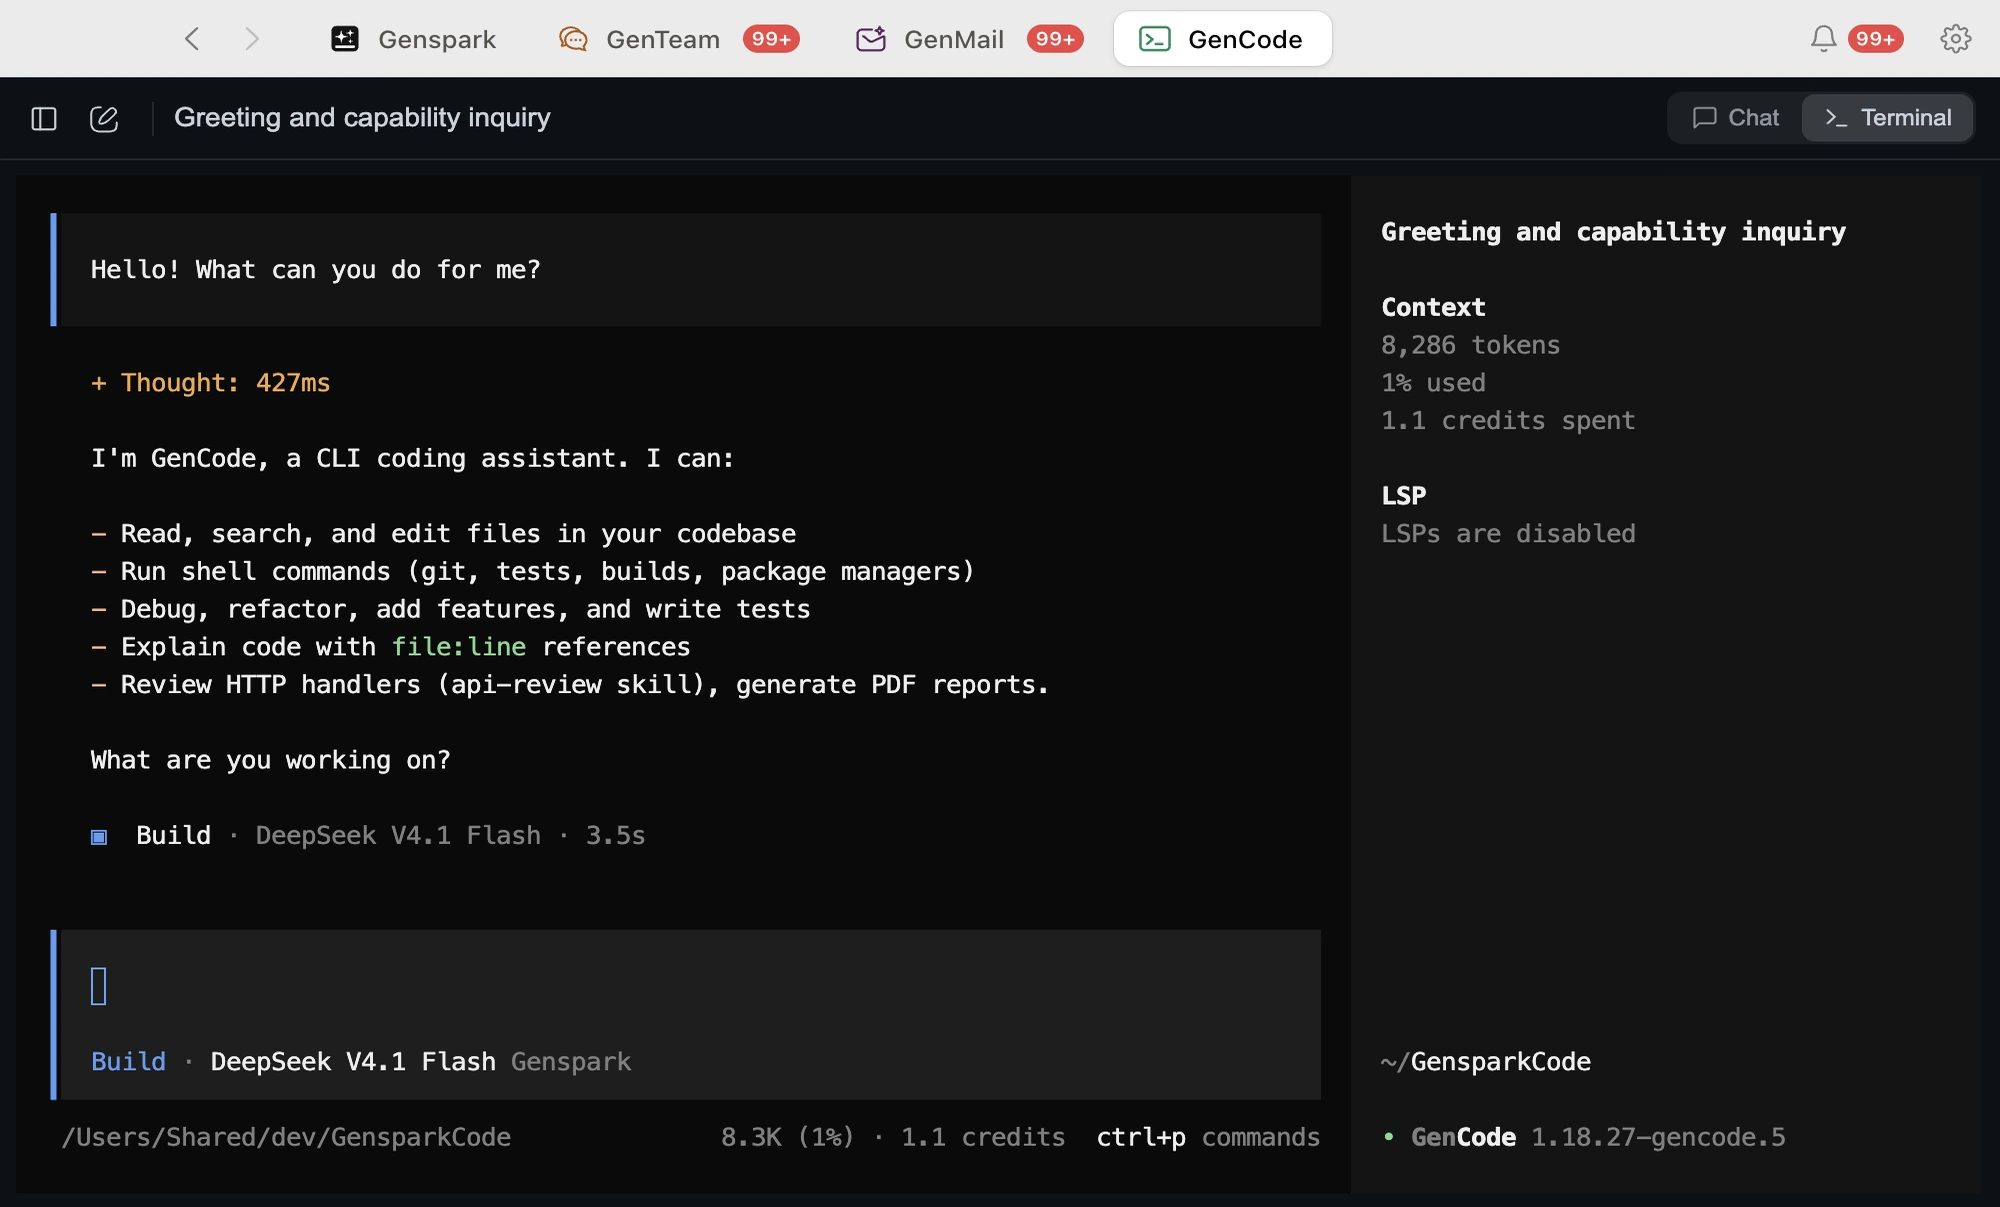Go back with the left arrow

pos(192,39)
